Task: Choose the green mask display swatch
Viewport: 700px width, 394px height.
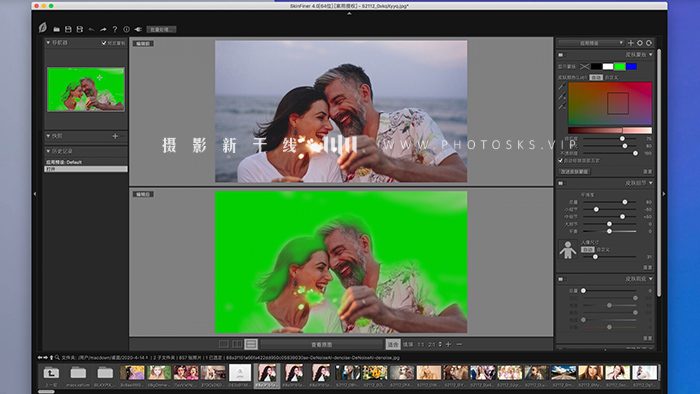Action: [x=620, y=66]
